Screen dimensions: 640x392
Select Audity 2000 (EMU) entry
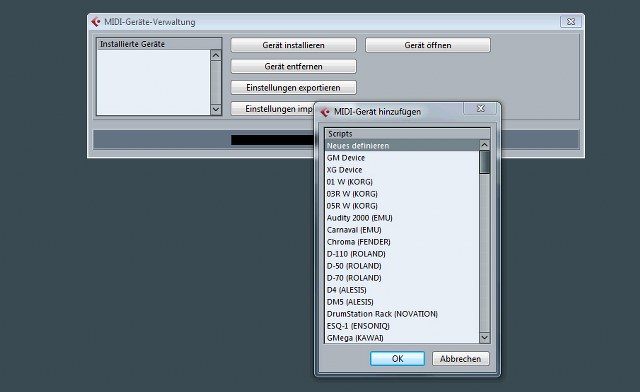pyautogui.click(x=402, y=218)
